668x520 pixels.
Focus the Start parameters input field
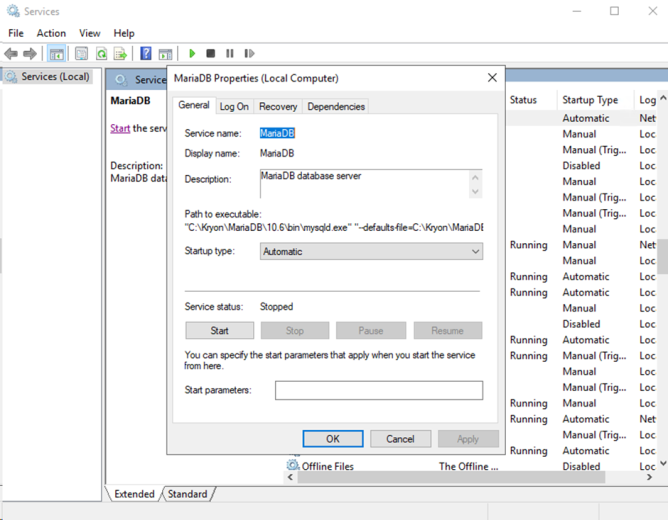pyautogui.click(x=379, y=390)
